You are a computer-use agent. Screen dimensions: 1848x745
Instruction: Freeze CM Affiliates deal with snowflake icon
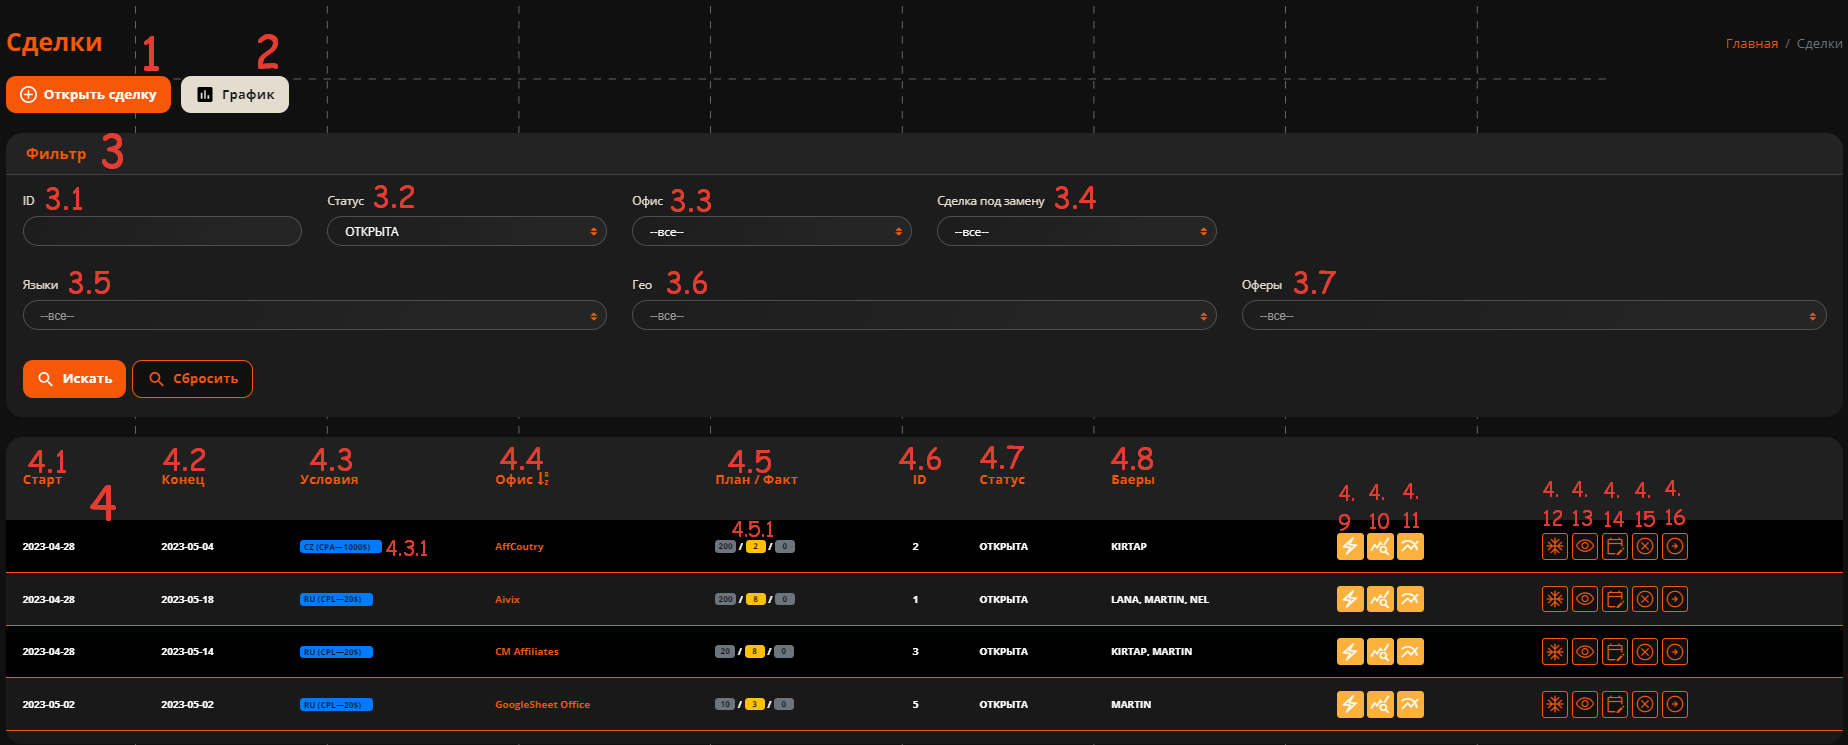[1555, 652]
